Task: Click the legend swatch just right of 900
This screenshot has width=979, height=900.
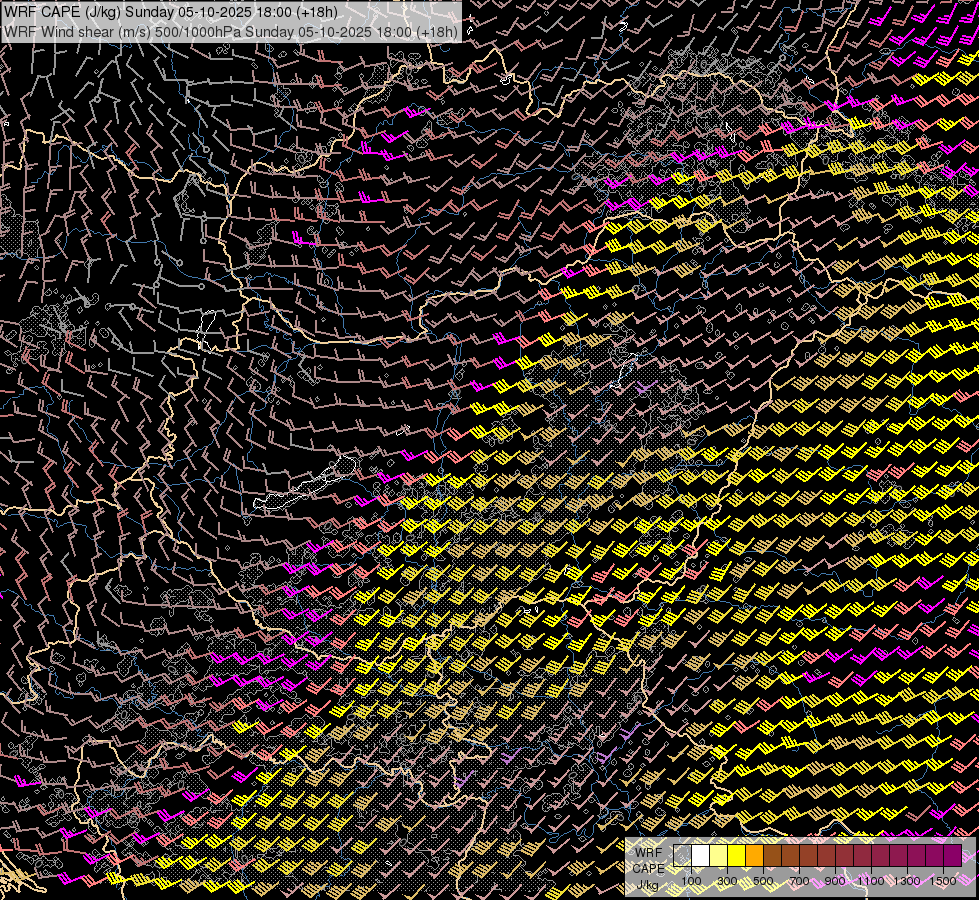Action: (844, 856)
